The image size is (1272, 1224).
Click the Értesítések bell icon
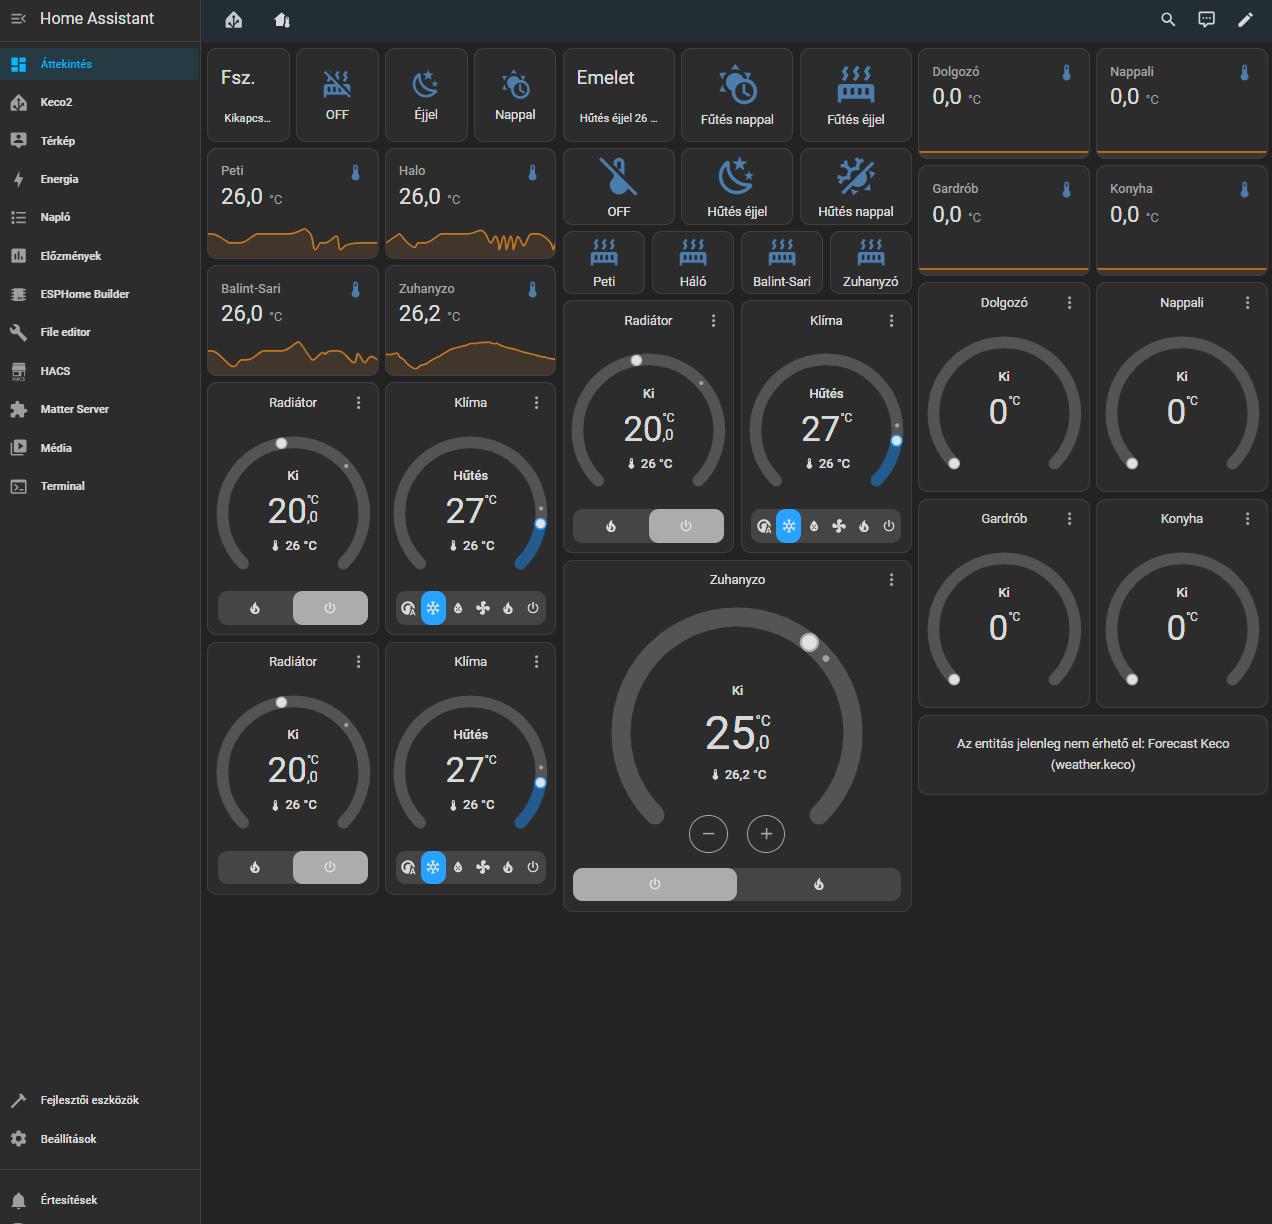(x=18, y=1200)
